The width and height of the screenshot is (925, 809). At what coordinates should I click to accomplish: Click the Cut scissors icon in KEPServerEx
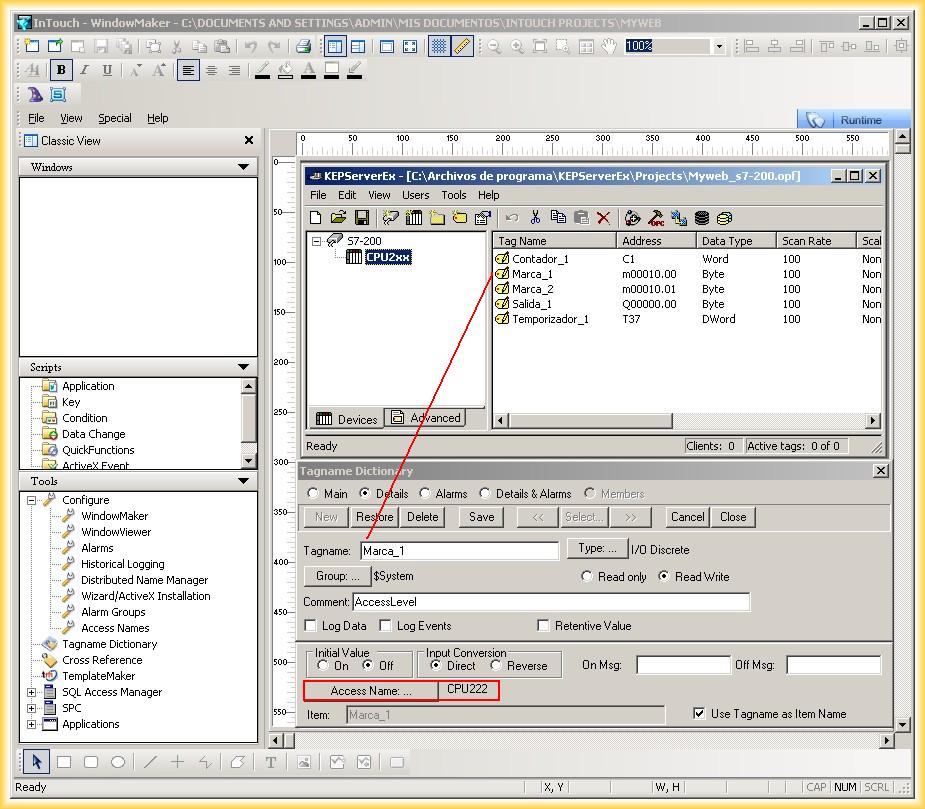[535, 217]
